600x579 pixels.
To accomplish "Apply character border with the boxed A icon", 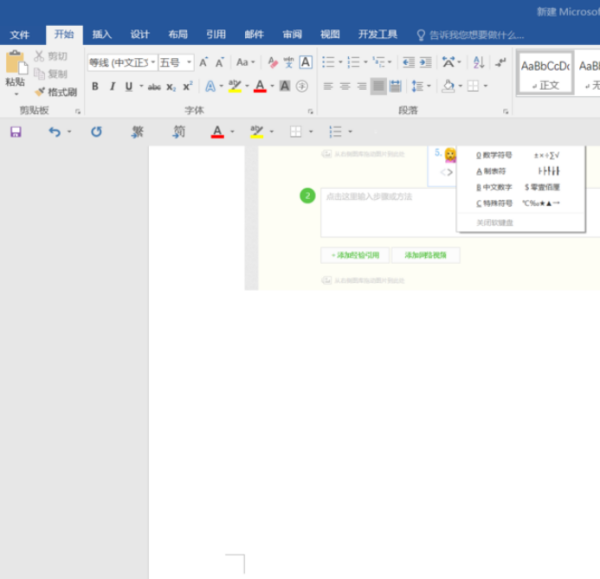I will pos(306,62).
